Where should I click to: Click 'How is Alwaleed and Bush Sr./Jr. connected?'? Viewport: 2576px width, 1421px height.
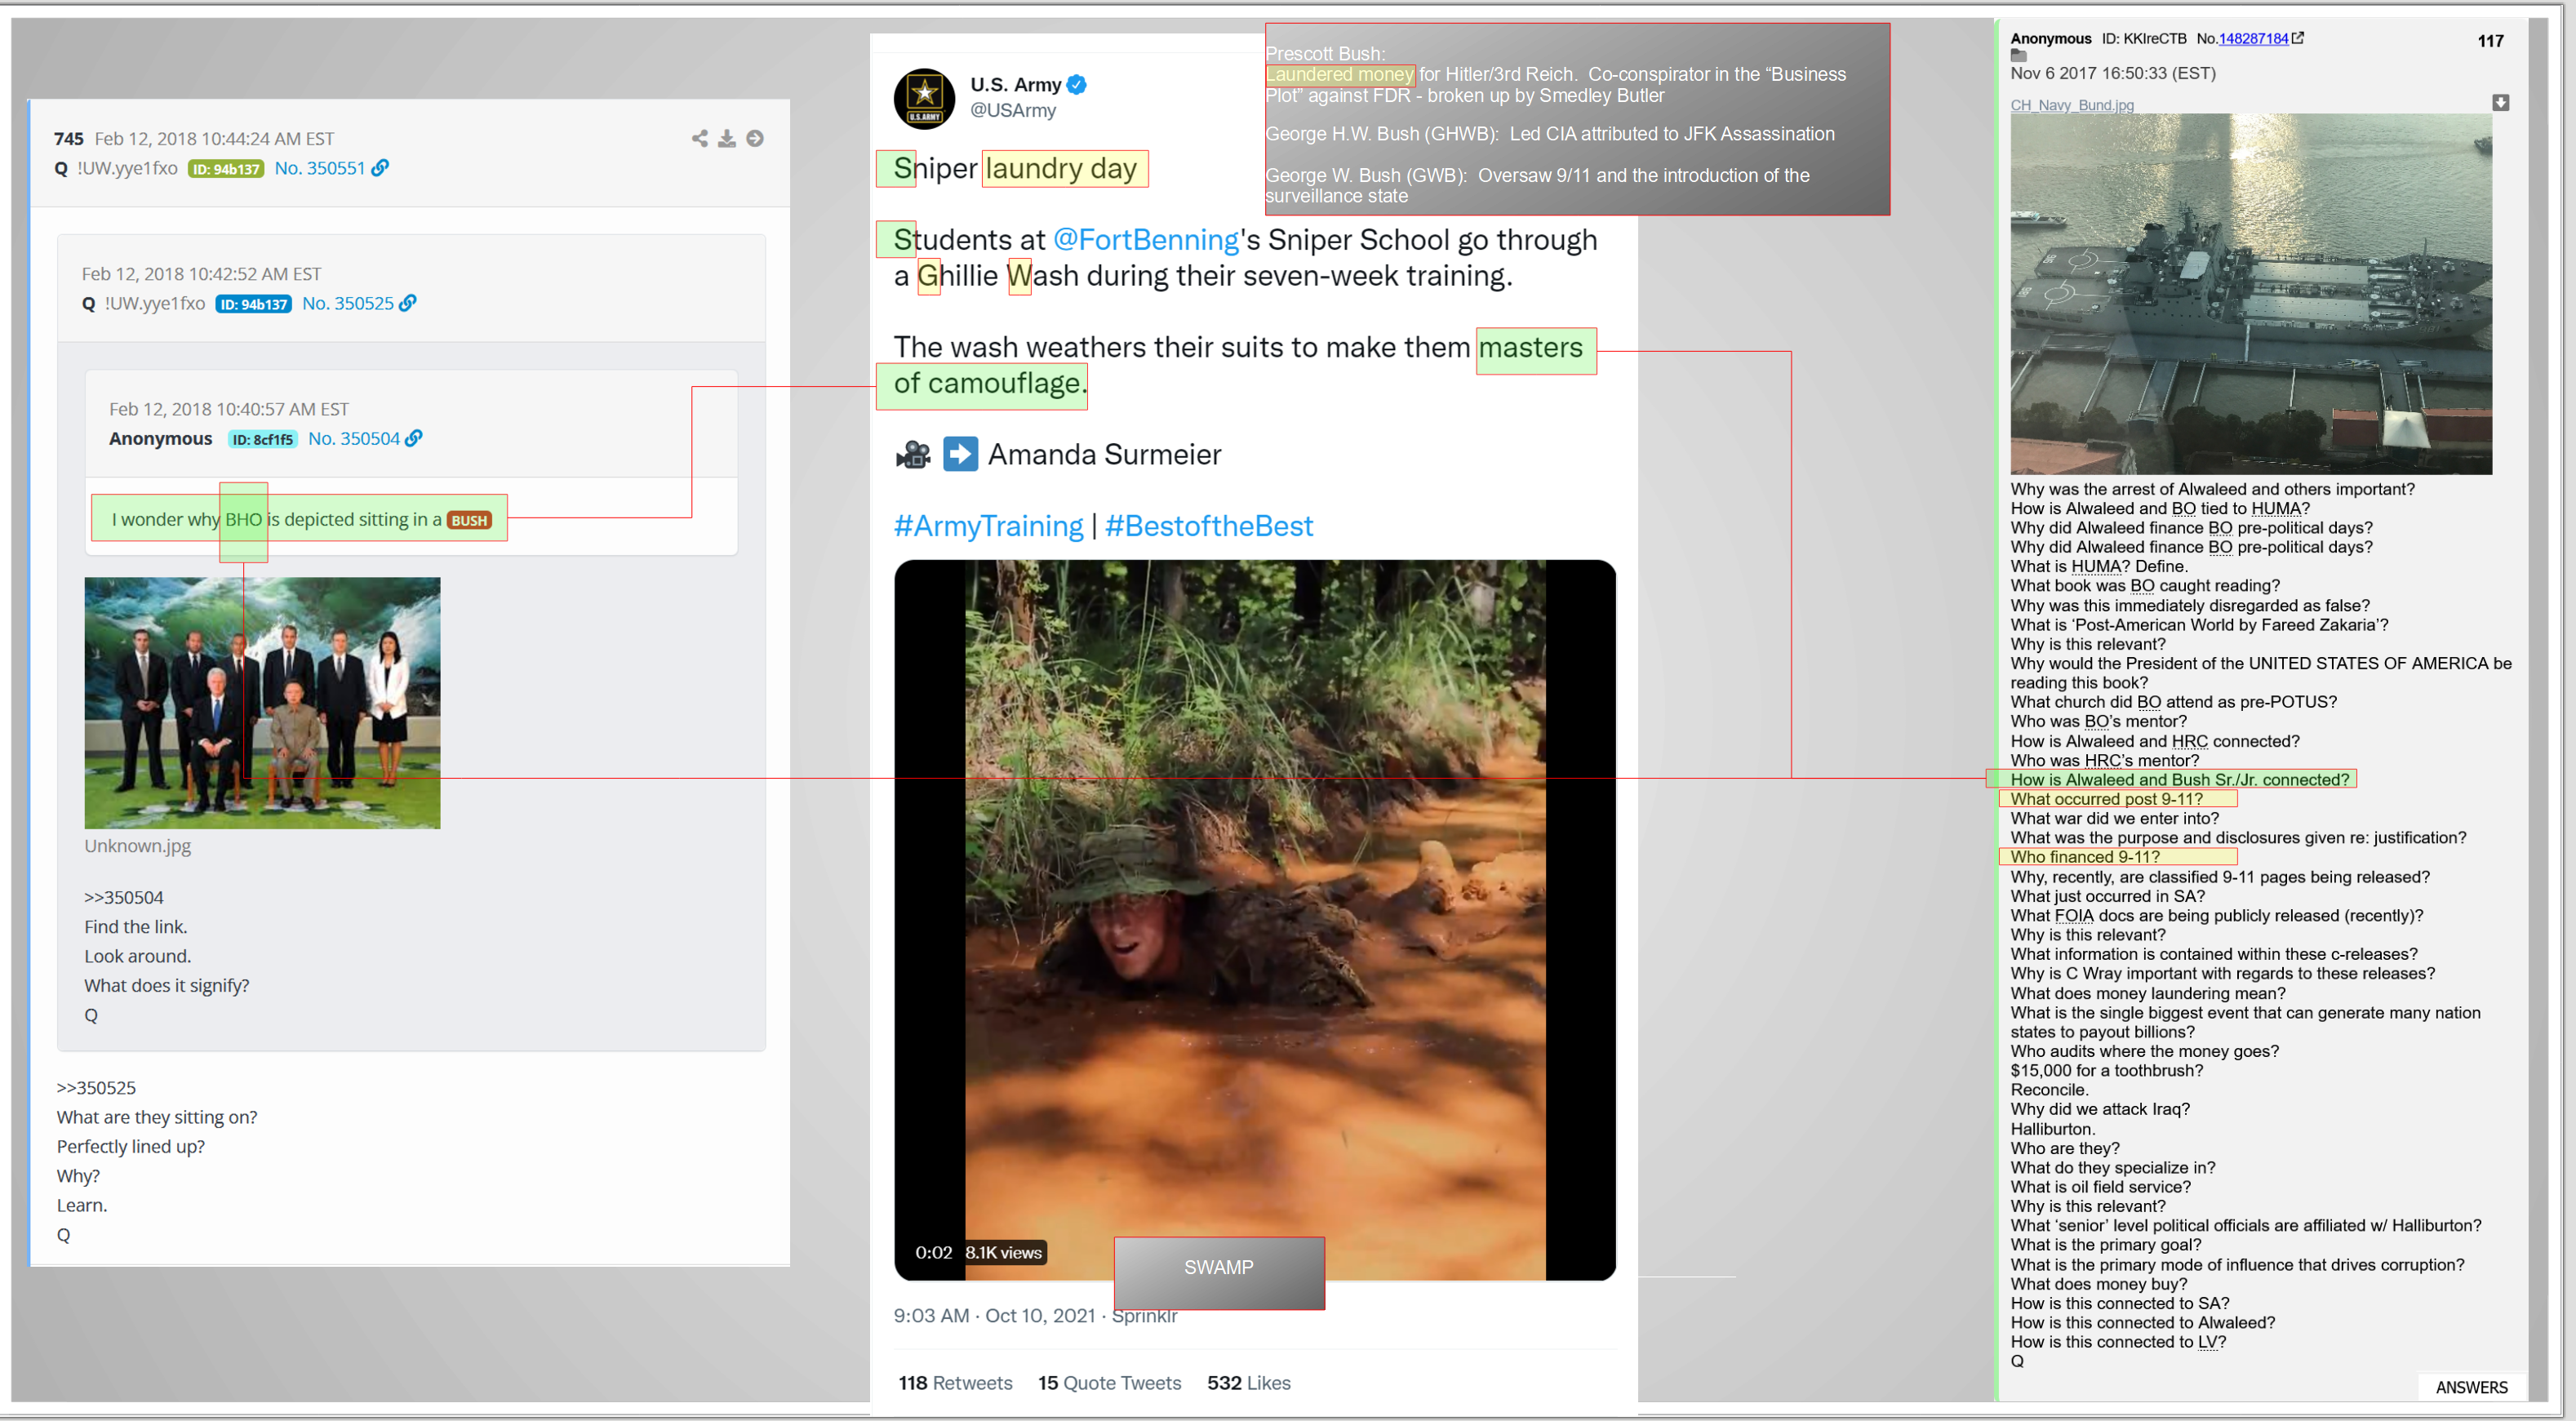coord(2179,780)
